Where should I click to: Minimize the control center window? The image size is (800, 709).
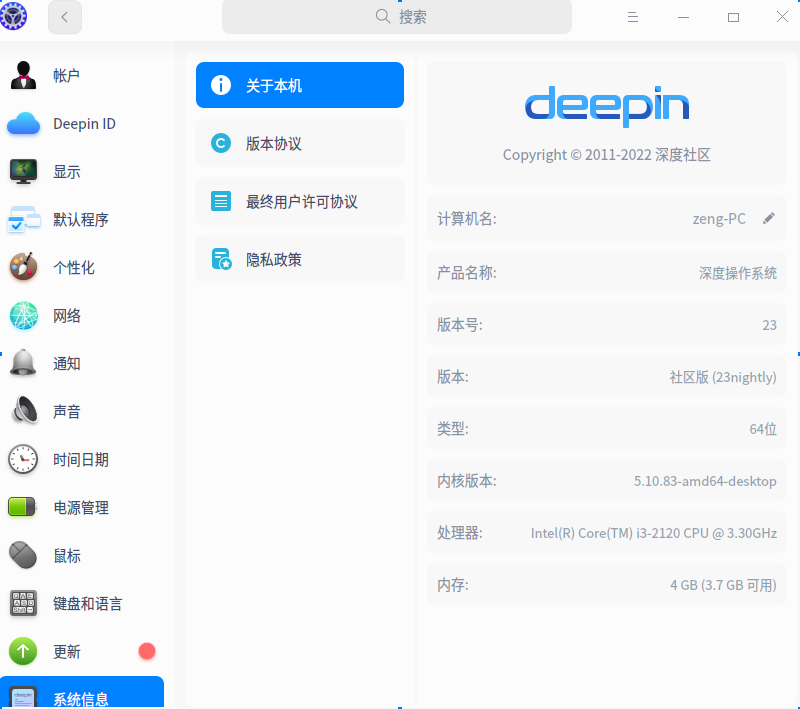coord(683,17)
